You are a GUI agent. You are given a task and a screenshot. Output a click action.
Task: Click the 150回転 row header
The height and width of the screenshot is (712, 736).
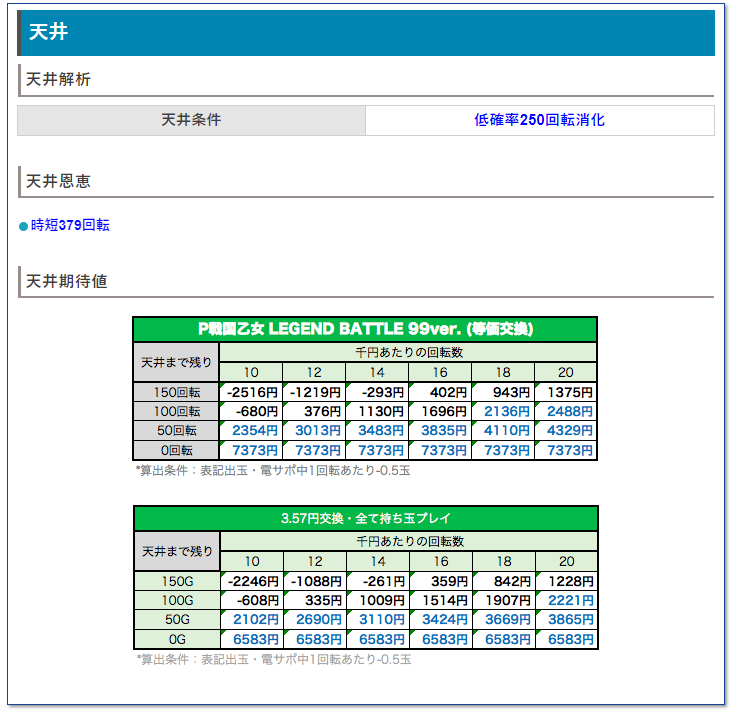point(176,392)
